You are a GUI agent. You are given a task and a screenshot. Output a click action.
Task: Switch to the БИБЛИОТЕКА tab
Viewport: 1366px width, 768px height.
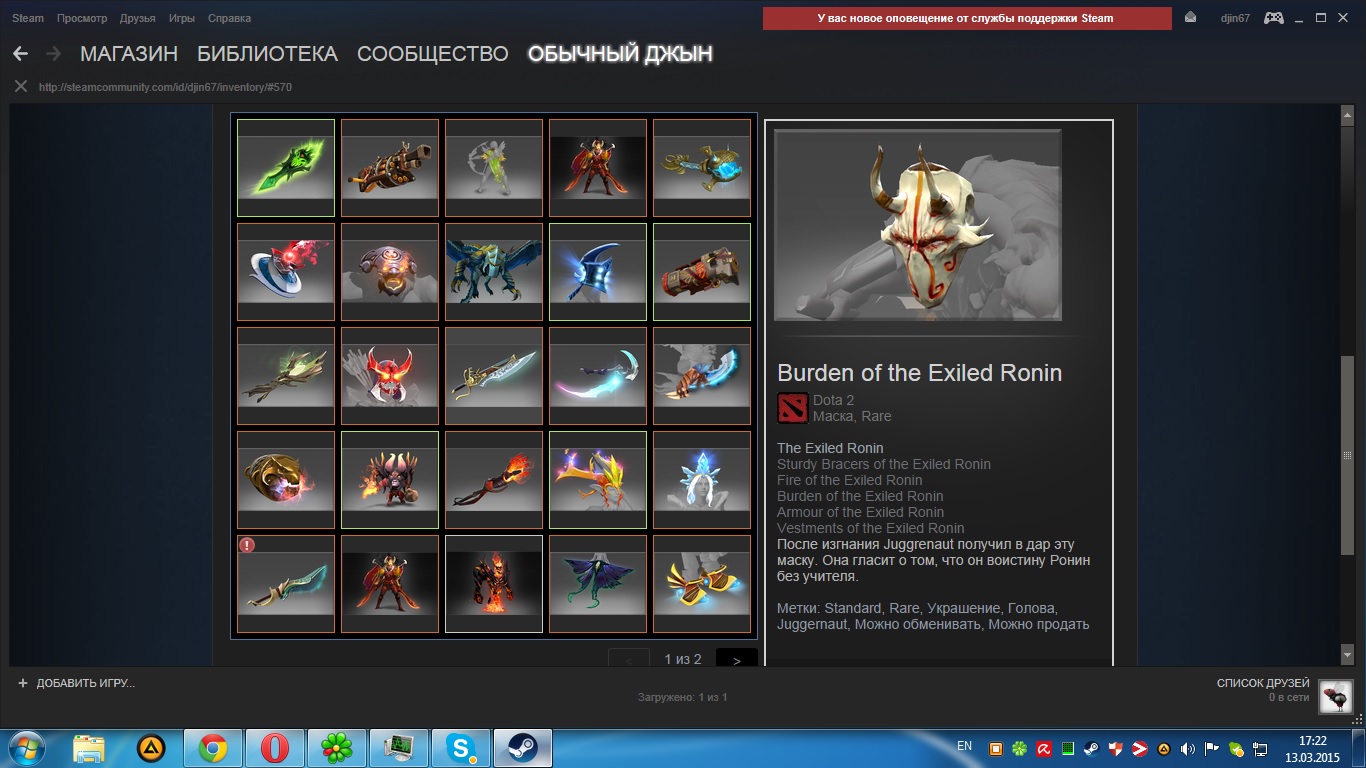pyautogui.click(x=267, y=54)
